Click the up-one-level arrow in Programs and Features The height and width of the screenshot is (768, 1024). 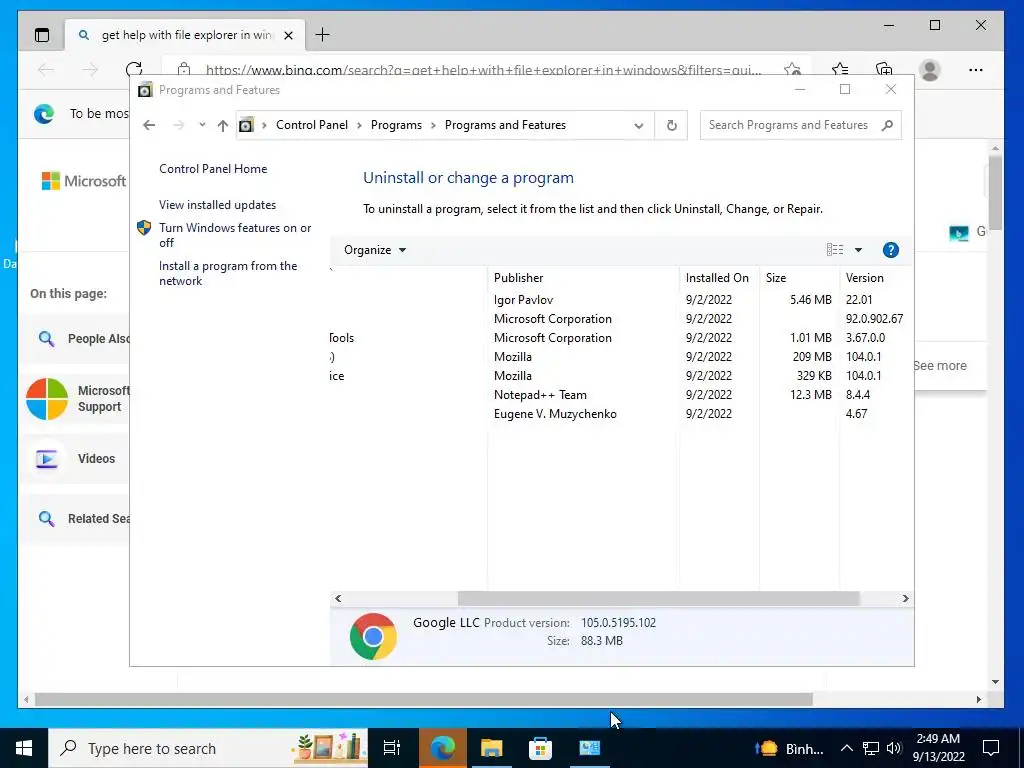point(223,125)
